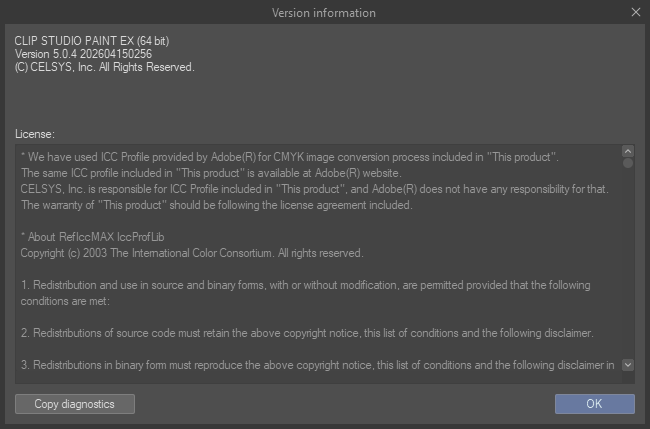Click the CELSYS All Rights Reserved line

point(104,66)
